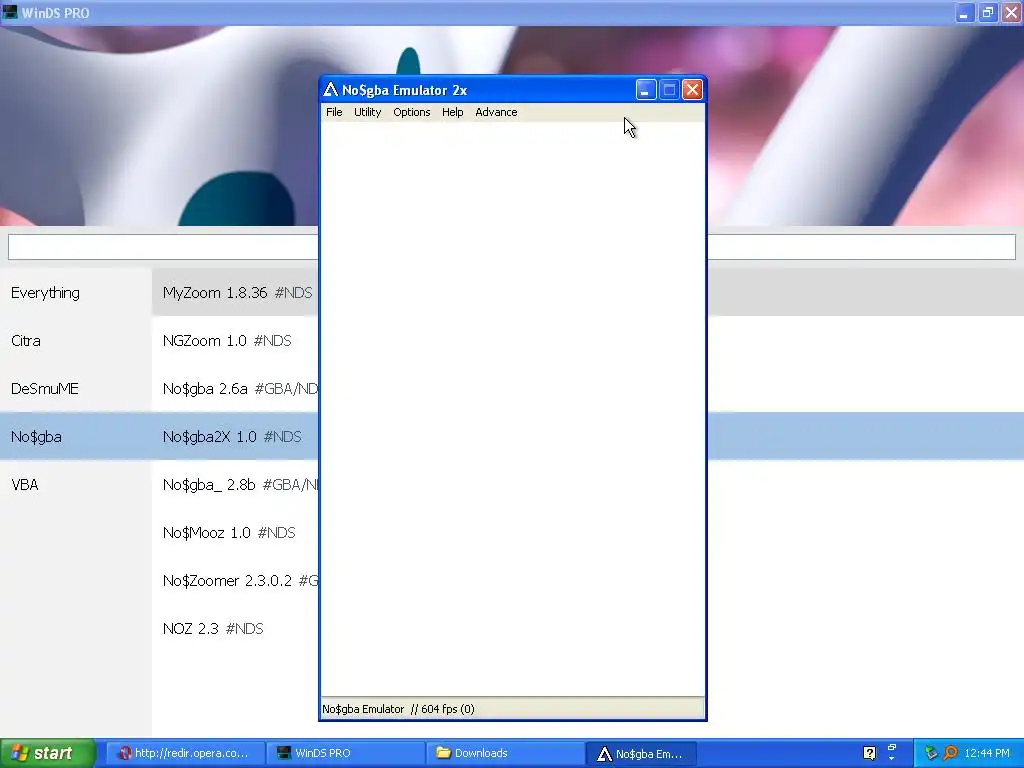Click the magnifier tray icon
The image size is (1024, 768).
coord(951,753)
